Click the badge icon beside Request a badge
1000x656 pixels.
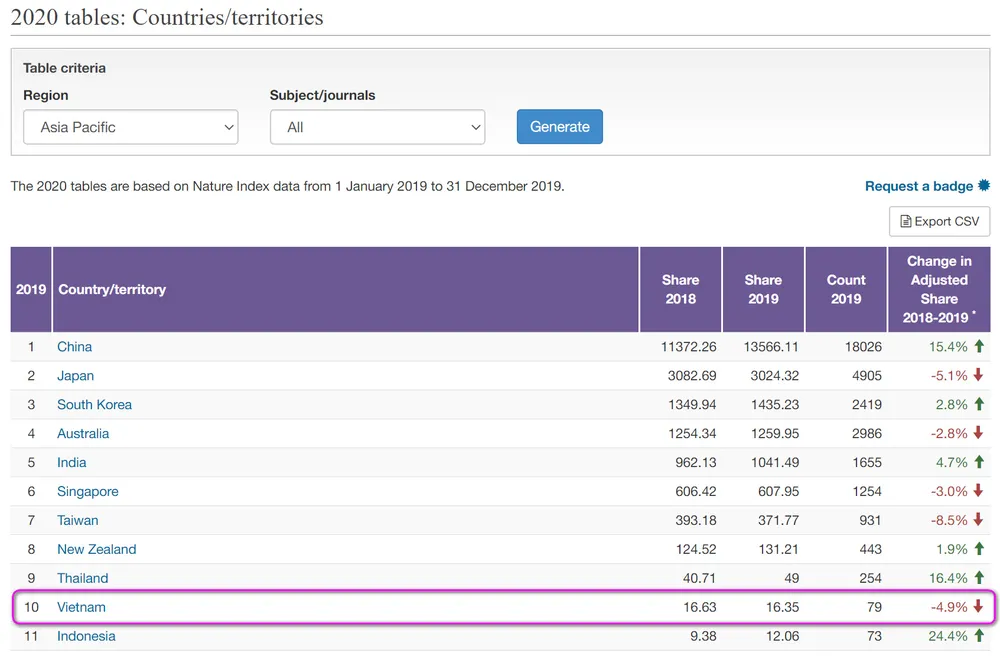984,186
